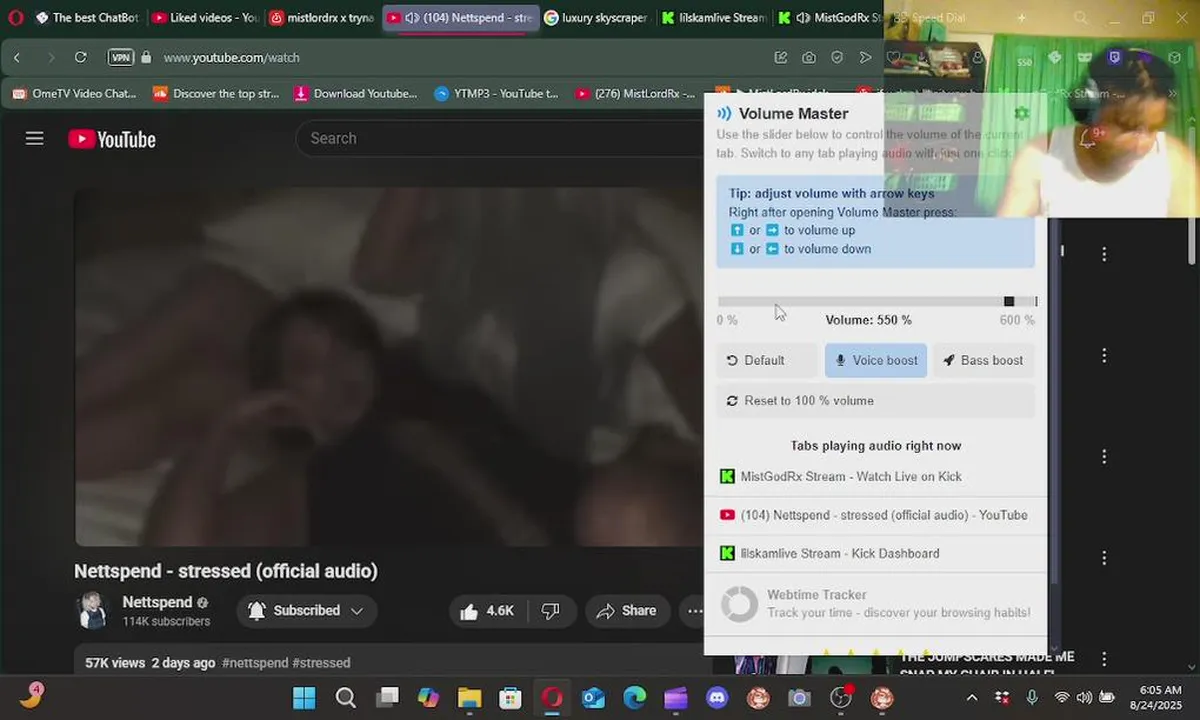The height and width of the screenshot is (720, 1200).
Task: Adjust the Volume Master volume slider
Action: click(876, 301)
